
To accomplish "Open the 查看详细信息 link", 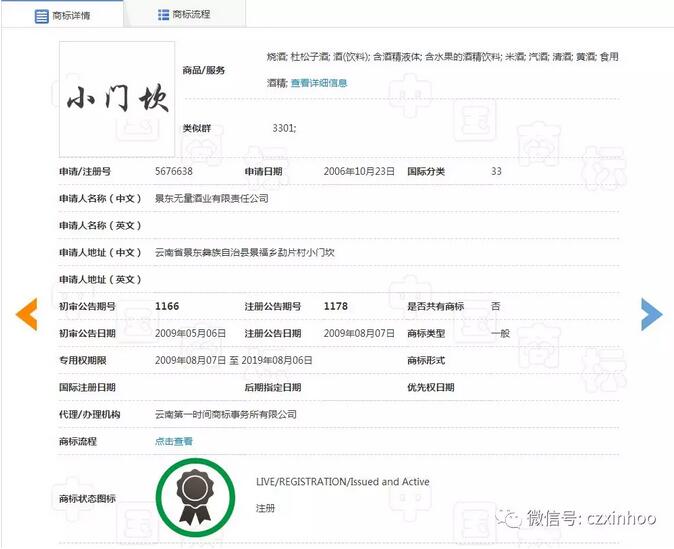I will 319,83.
